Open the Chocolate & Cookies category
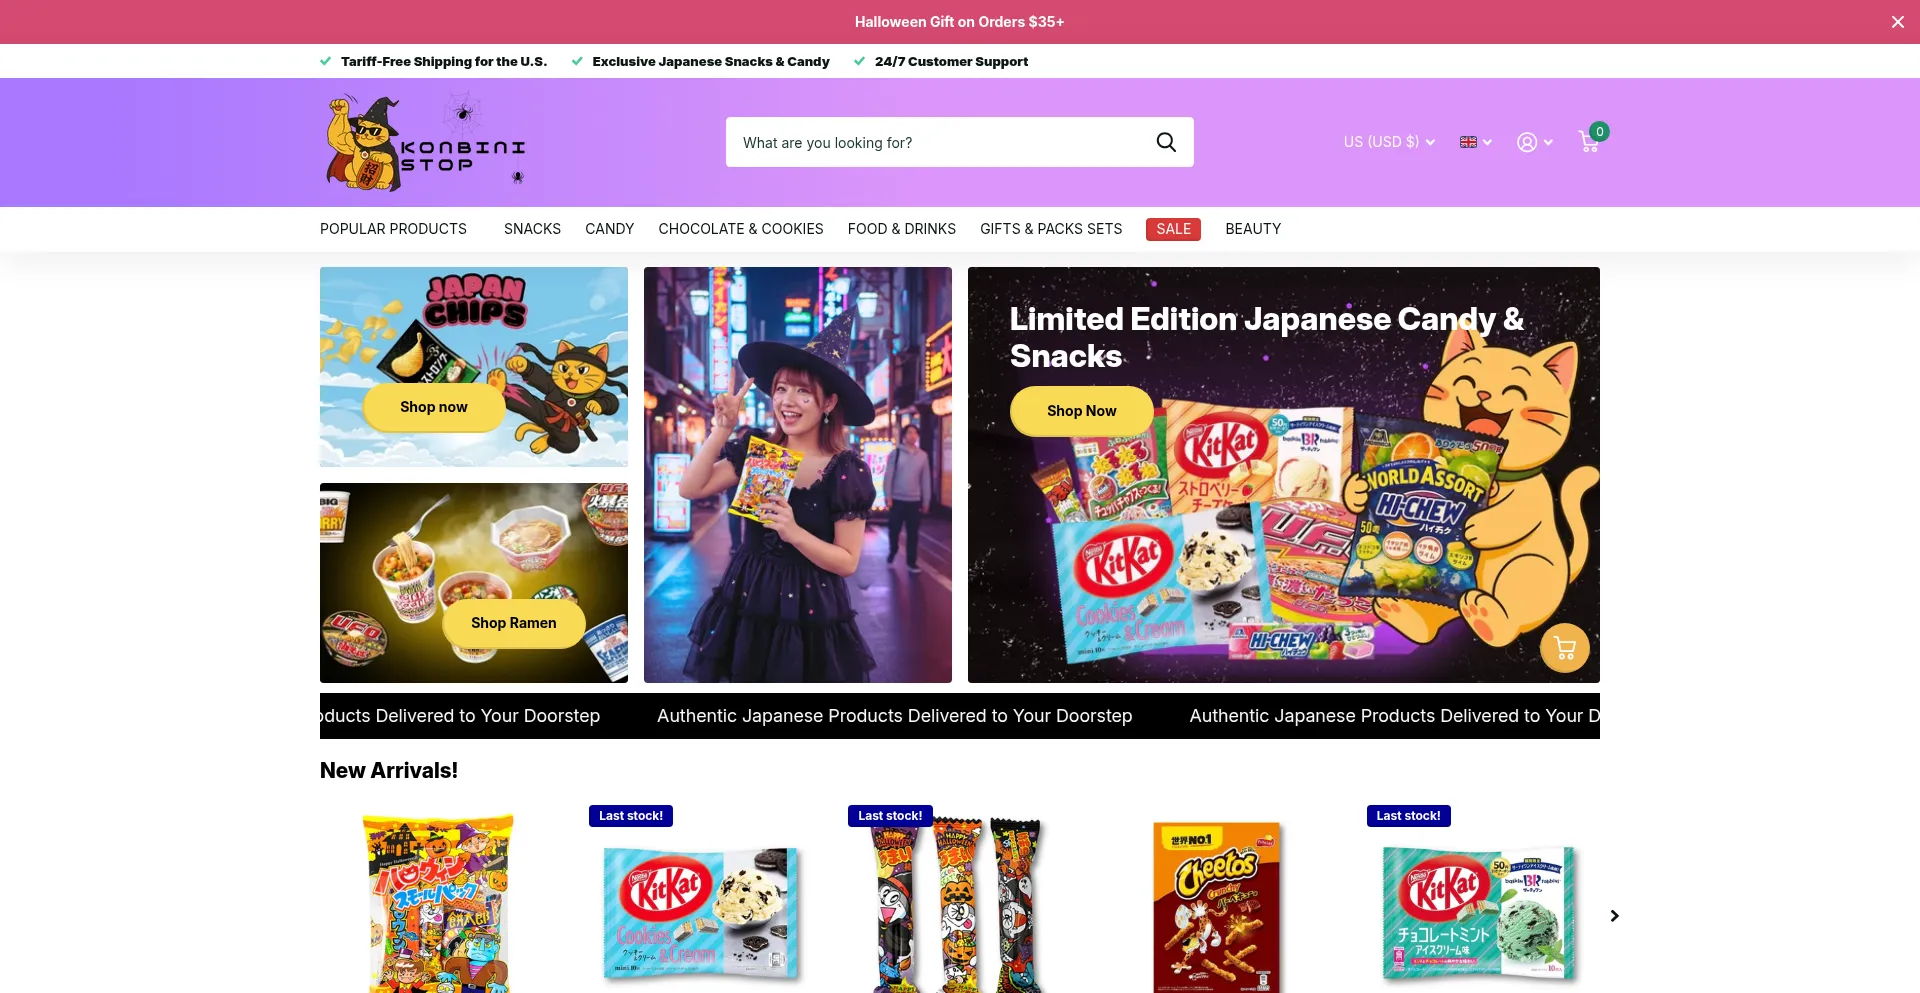 [740, 229]
